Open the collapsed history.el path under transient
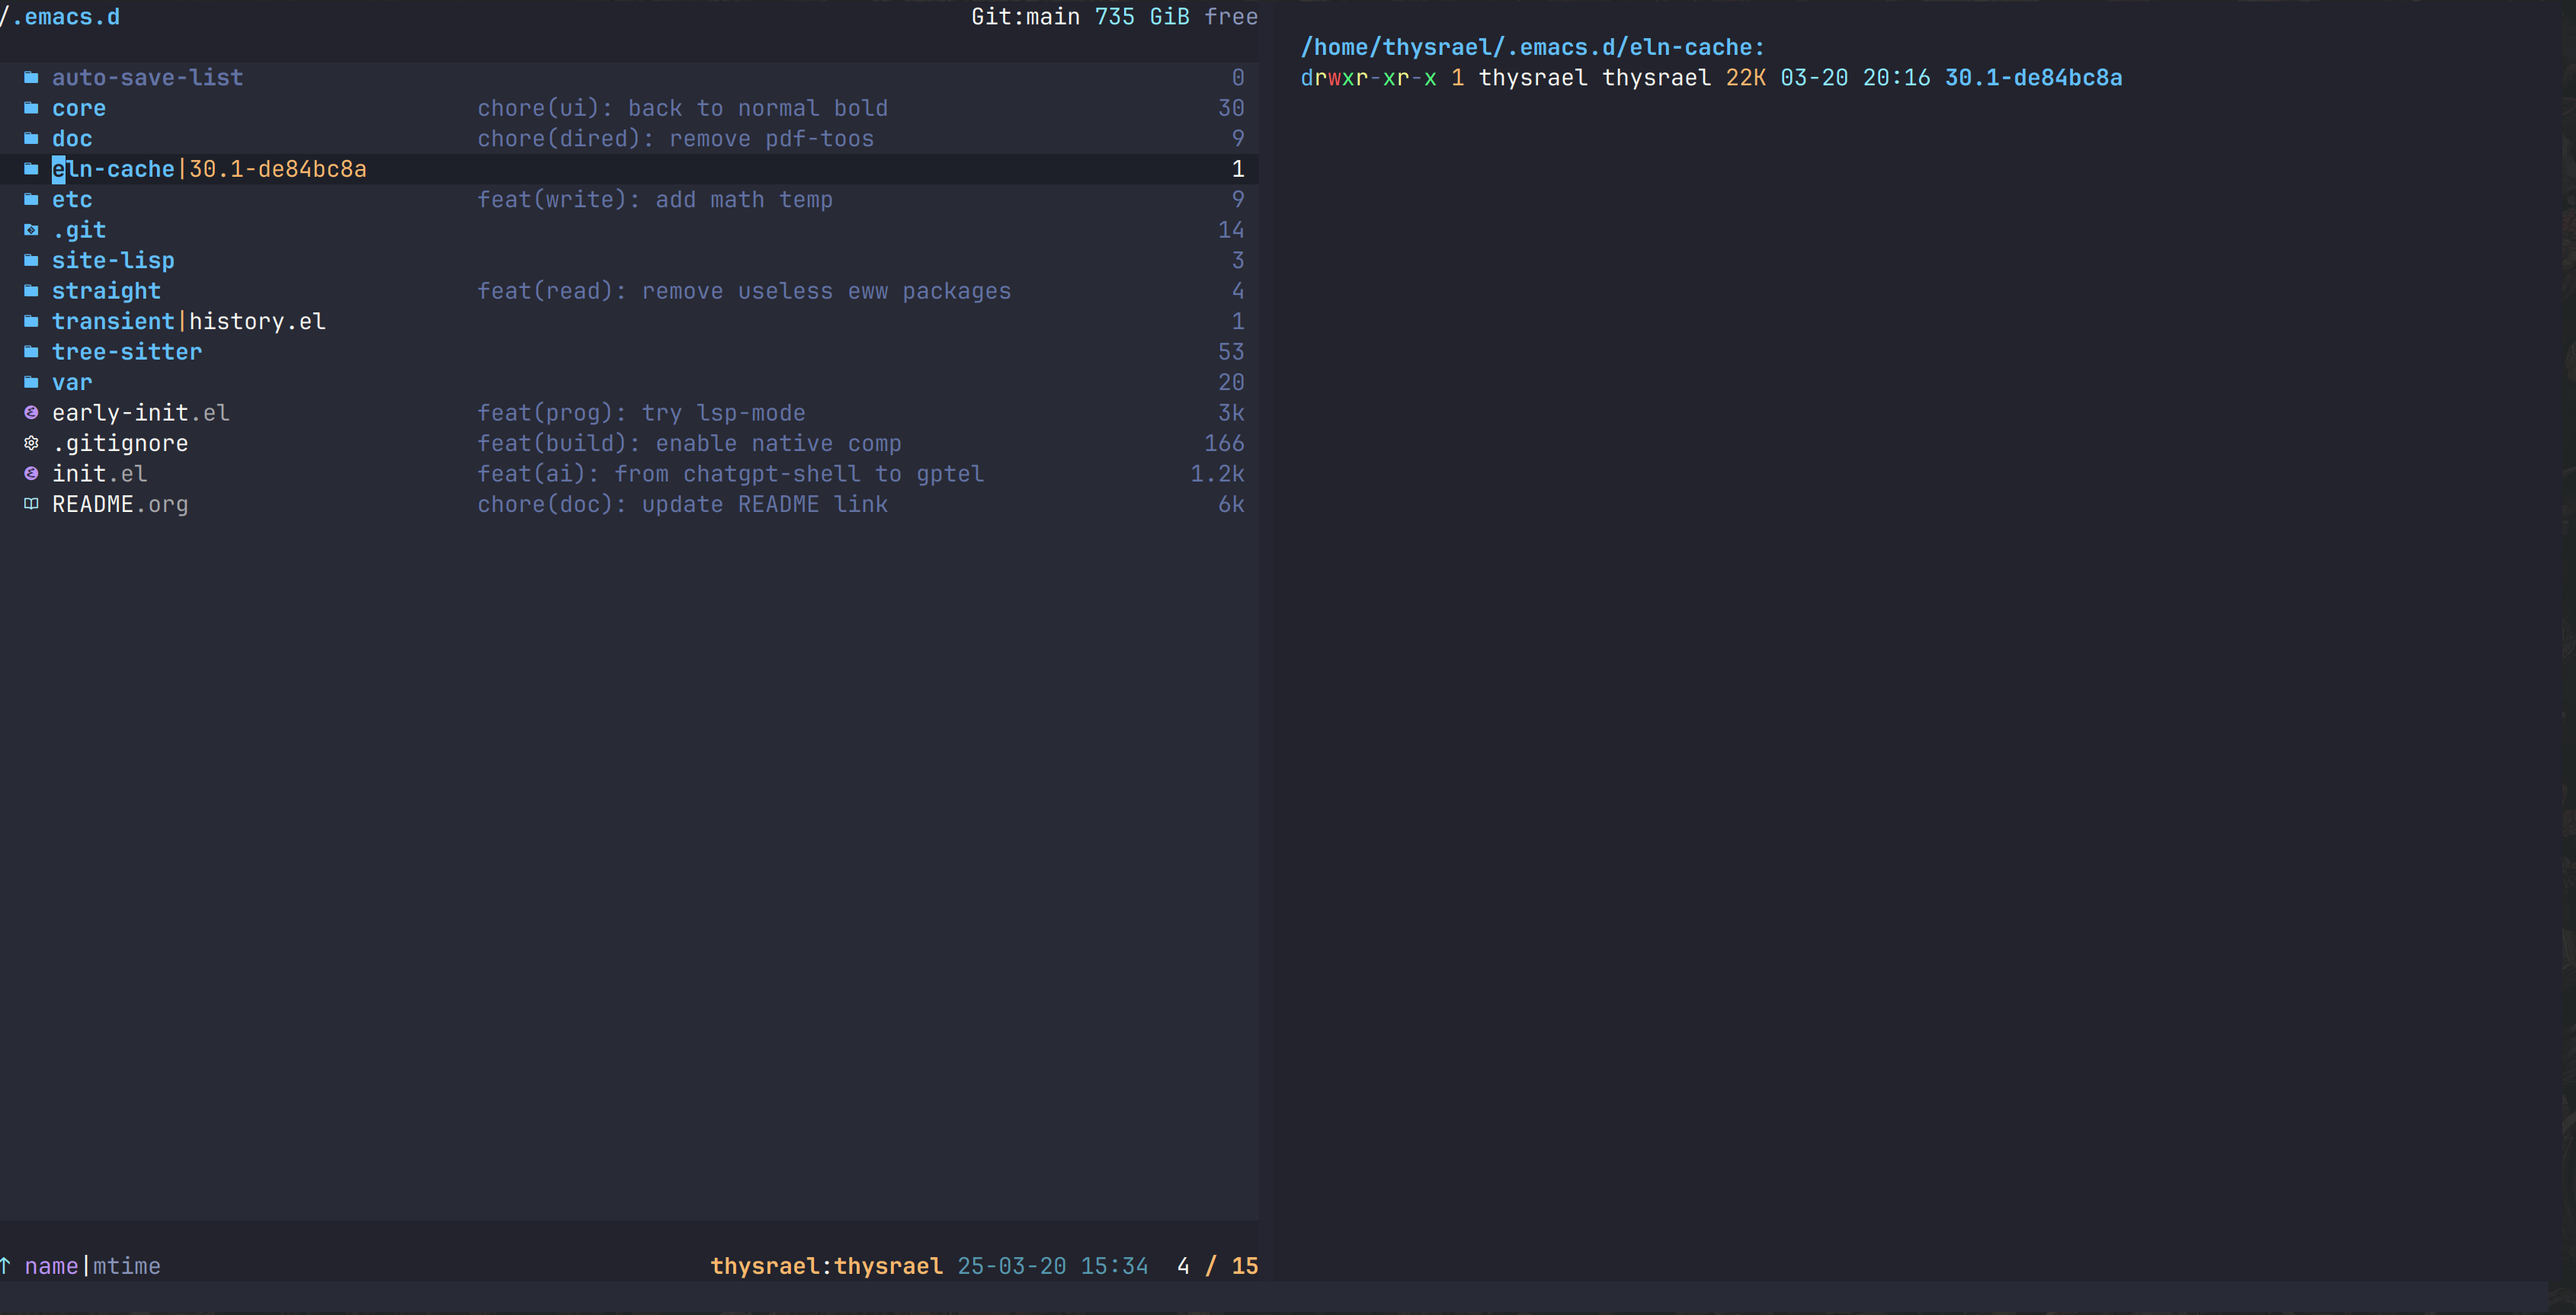The image size is (2576, 1315). pyautogui.click(x=257, y=321)
